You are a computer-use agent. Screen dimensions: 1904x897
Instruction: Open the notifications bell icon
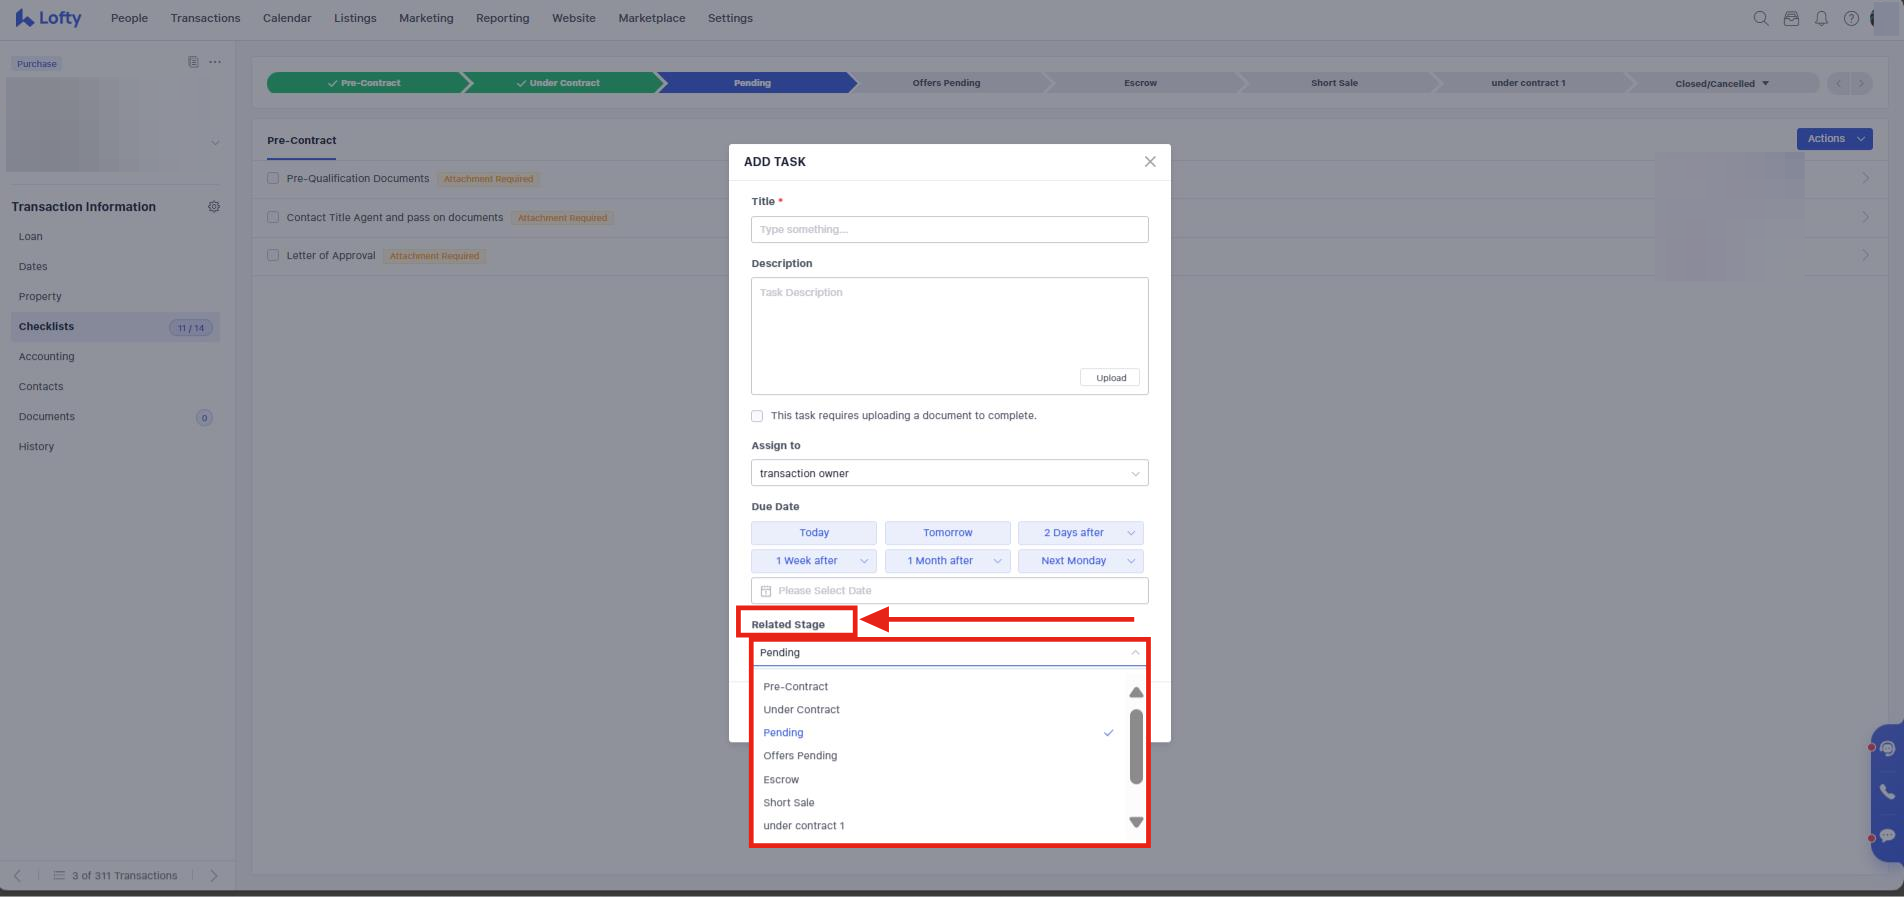[x=1821, y=18]
